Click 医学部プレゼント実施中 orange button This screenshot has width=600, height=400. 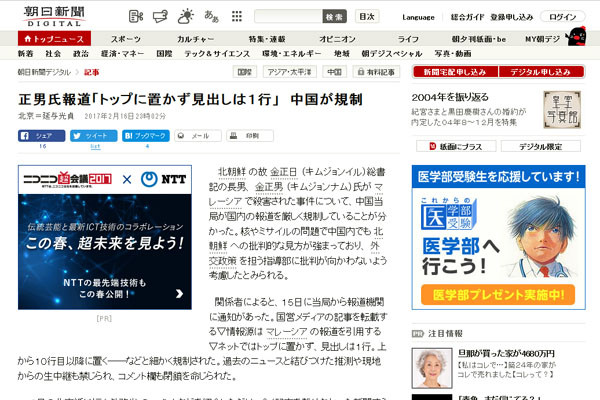[x=498, y=295]
